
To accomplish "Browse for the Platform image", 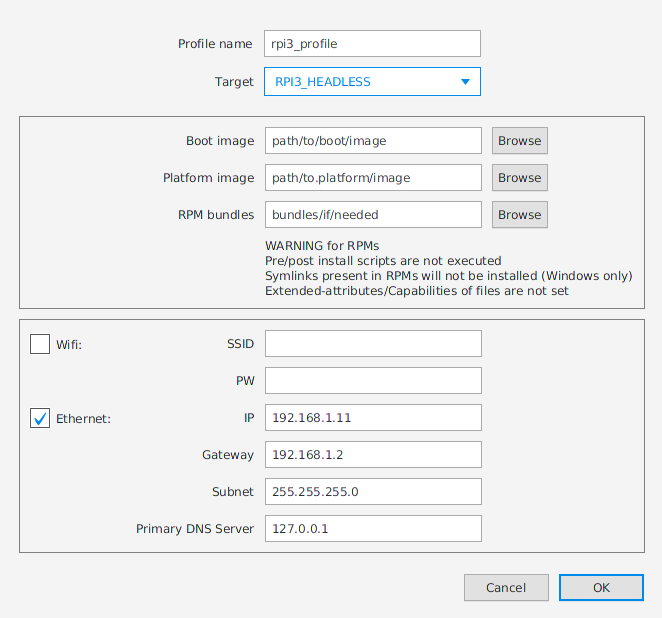I will 519,178.
